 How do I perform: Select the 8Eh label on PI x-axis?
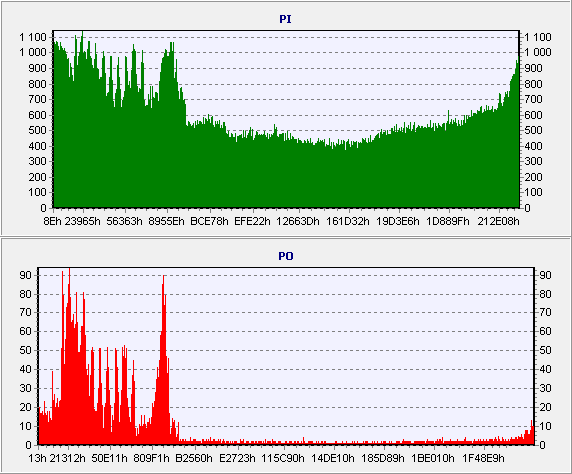click(53, 221)
